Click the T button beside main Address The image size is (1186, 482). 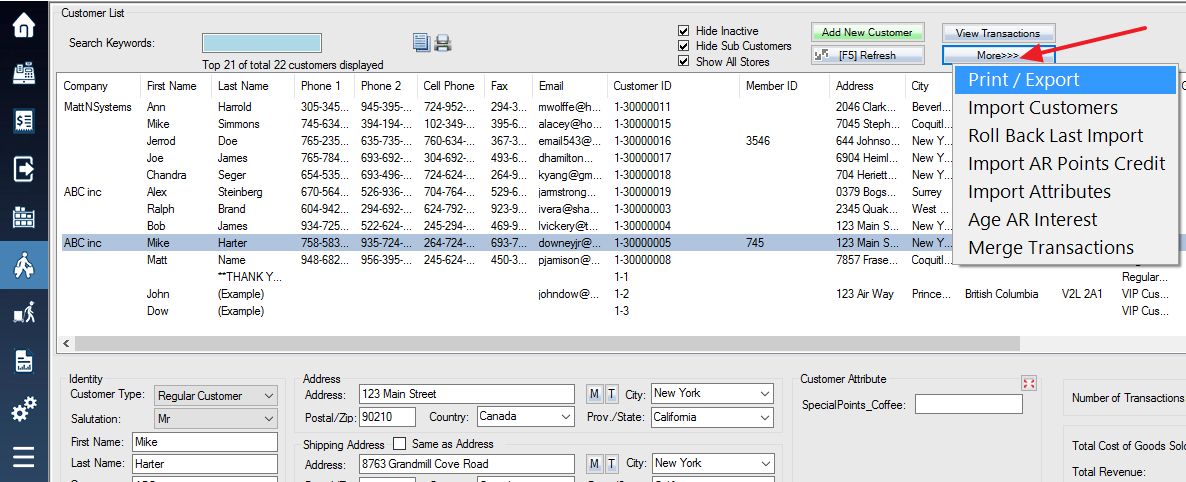point(611,393)
